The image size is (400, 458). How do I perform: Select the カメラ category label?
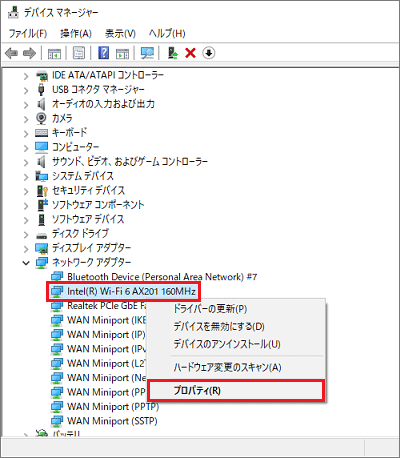[x=62, y=118]
